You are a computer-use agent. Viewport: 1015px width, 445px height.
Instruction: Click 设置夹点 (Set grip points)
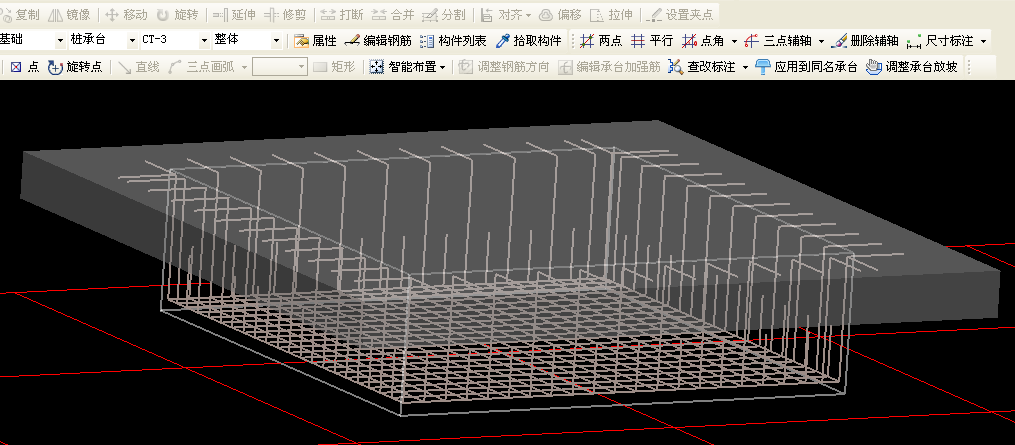(x=680, y=14)
